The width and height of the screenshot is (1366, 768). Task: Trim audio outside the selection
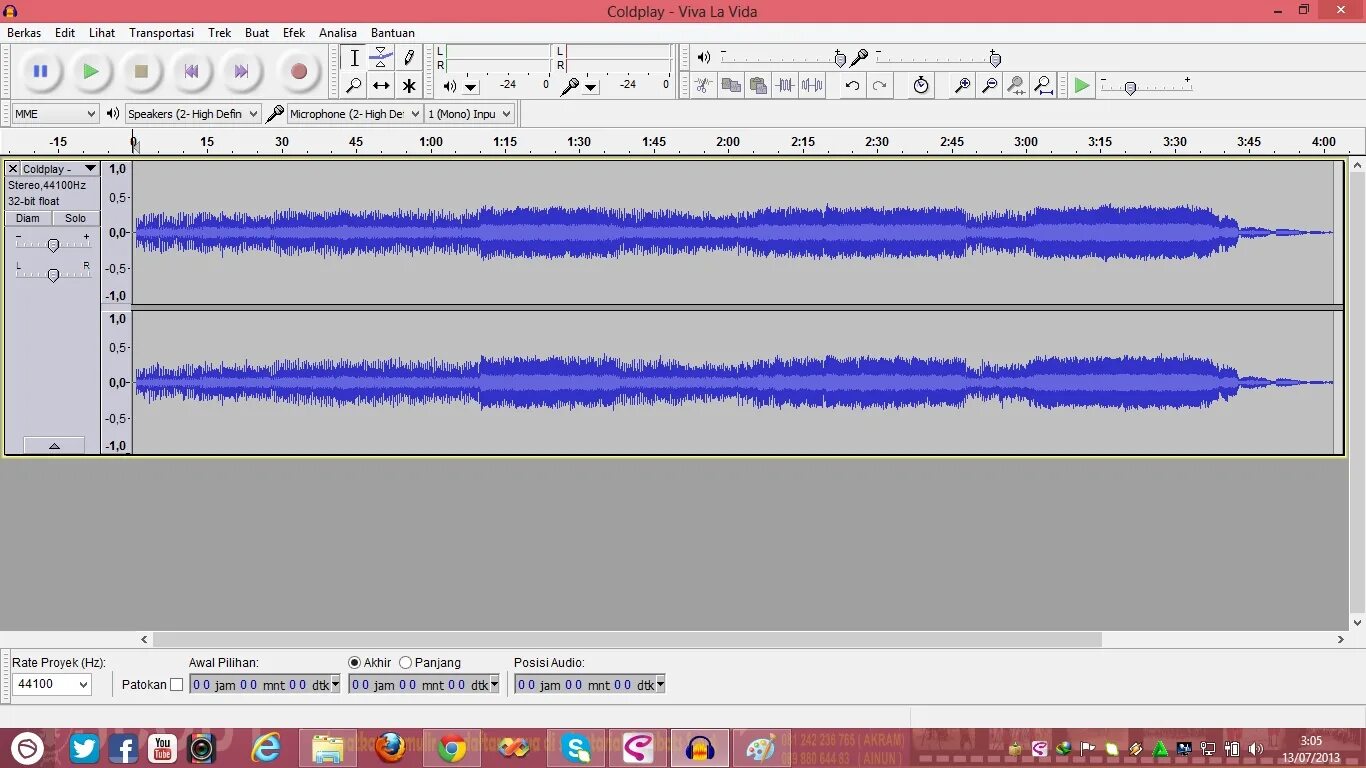coord(785,85)
